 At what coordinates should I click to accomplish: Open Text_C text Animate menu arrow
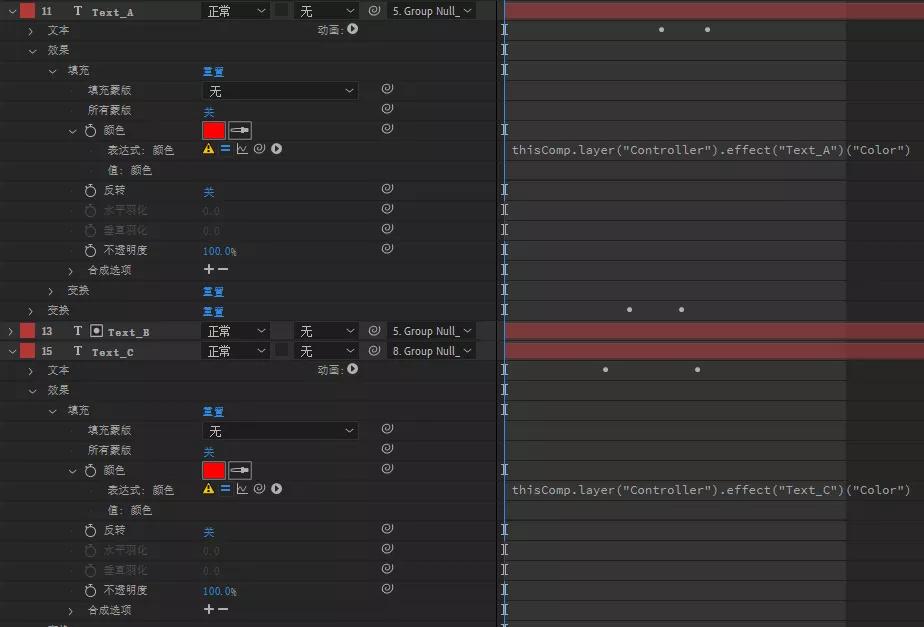[352, 369]
